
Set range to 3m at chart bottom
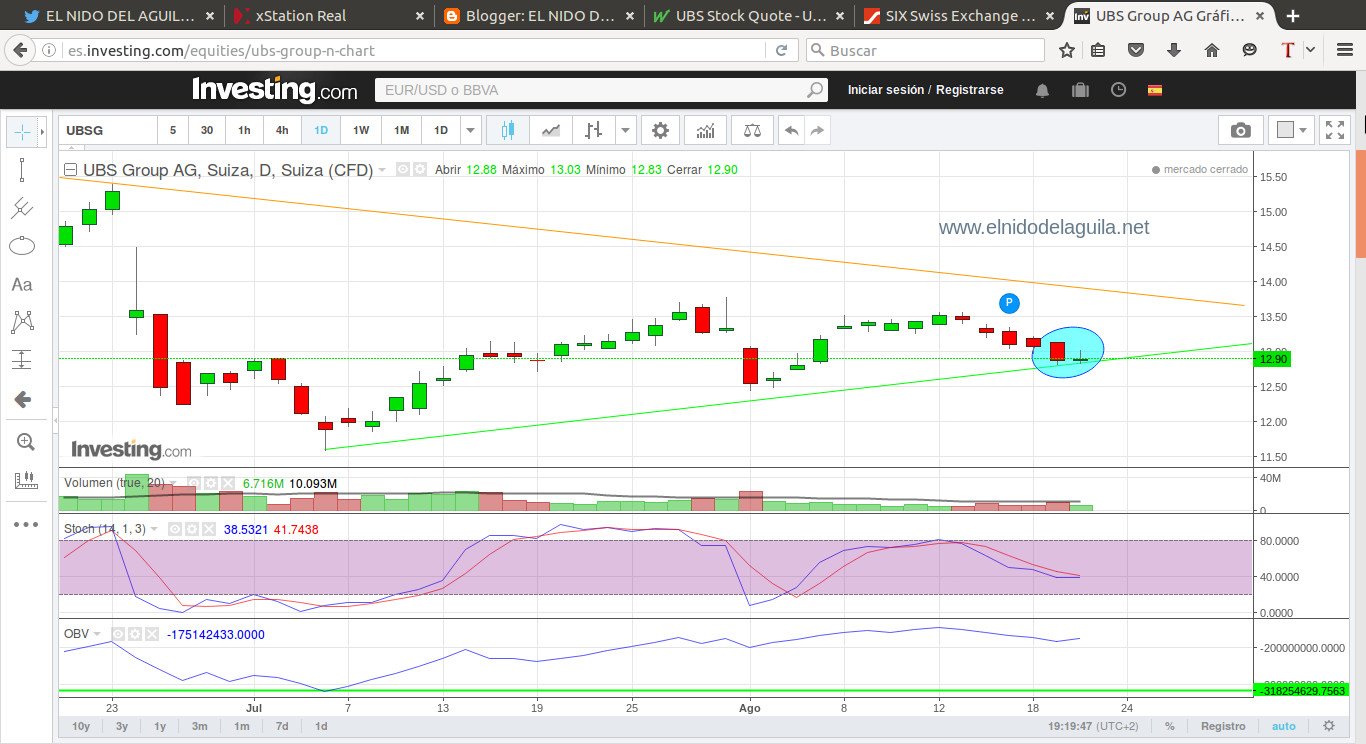pos(200,726)
